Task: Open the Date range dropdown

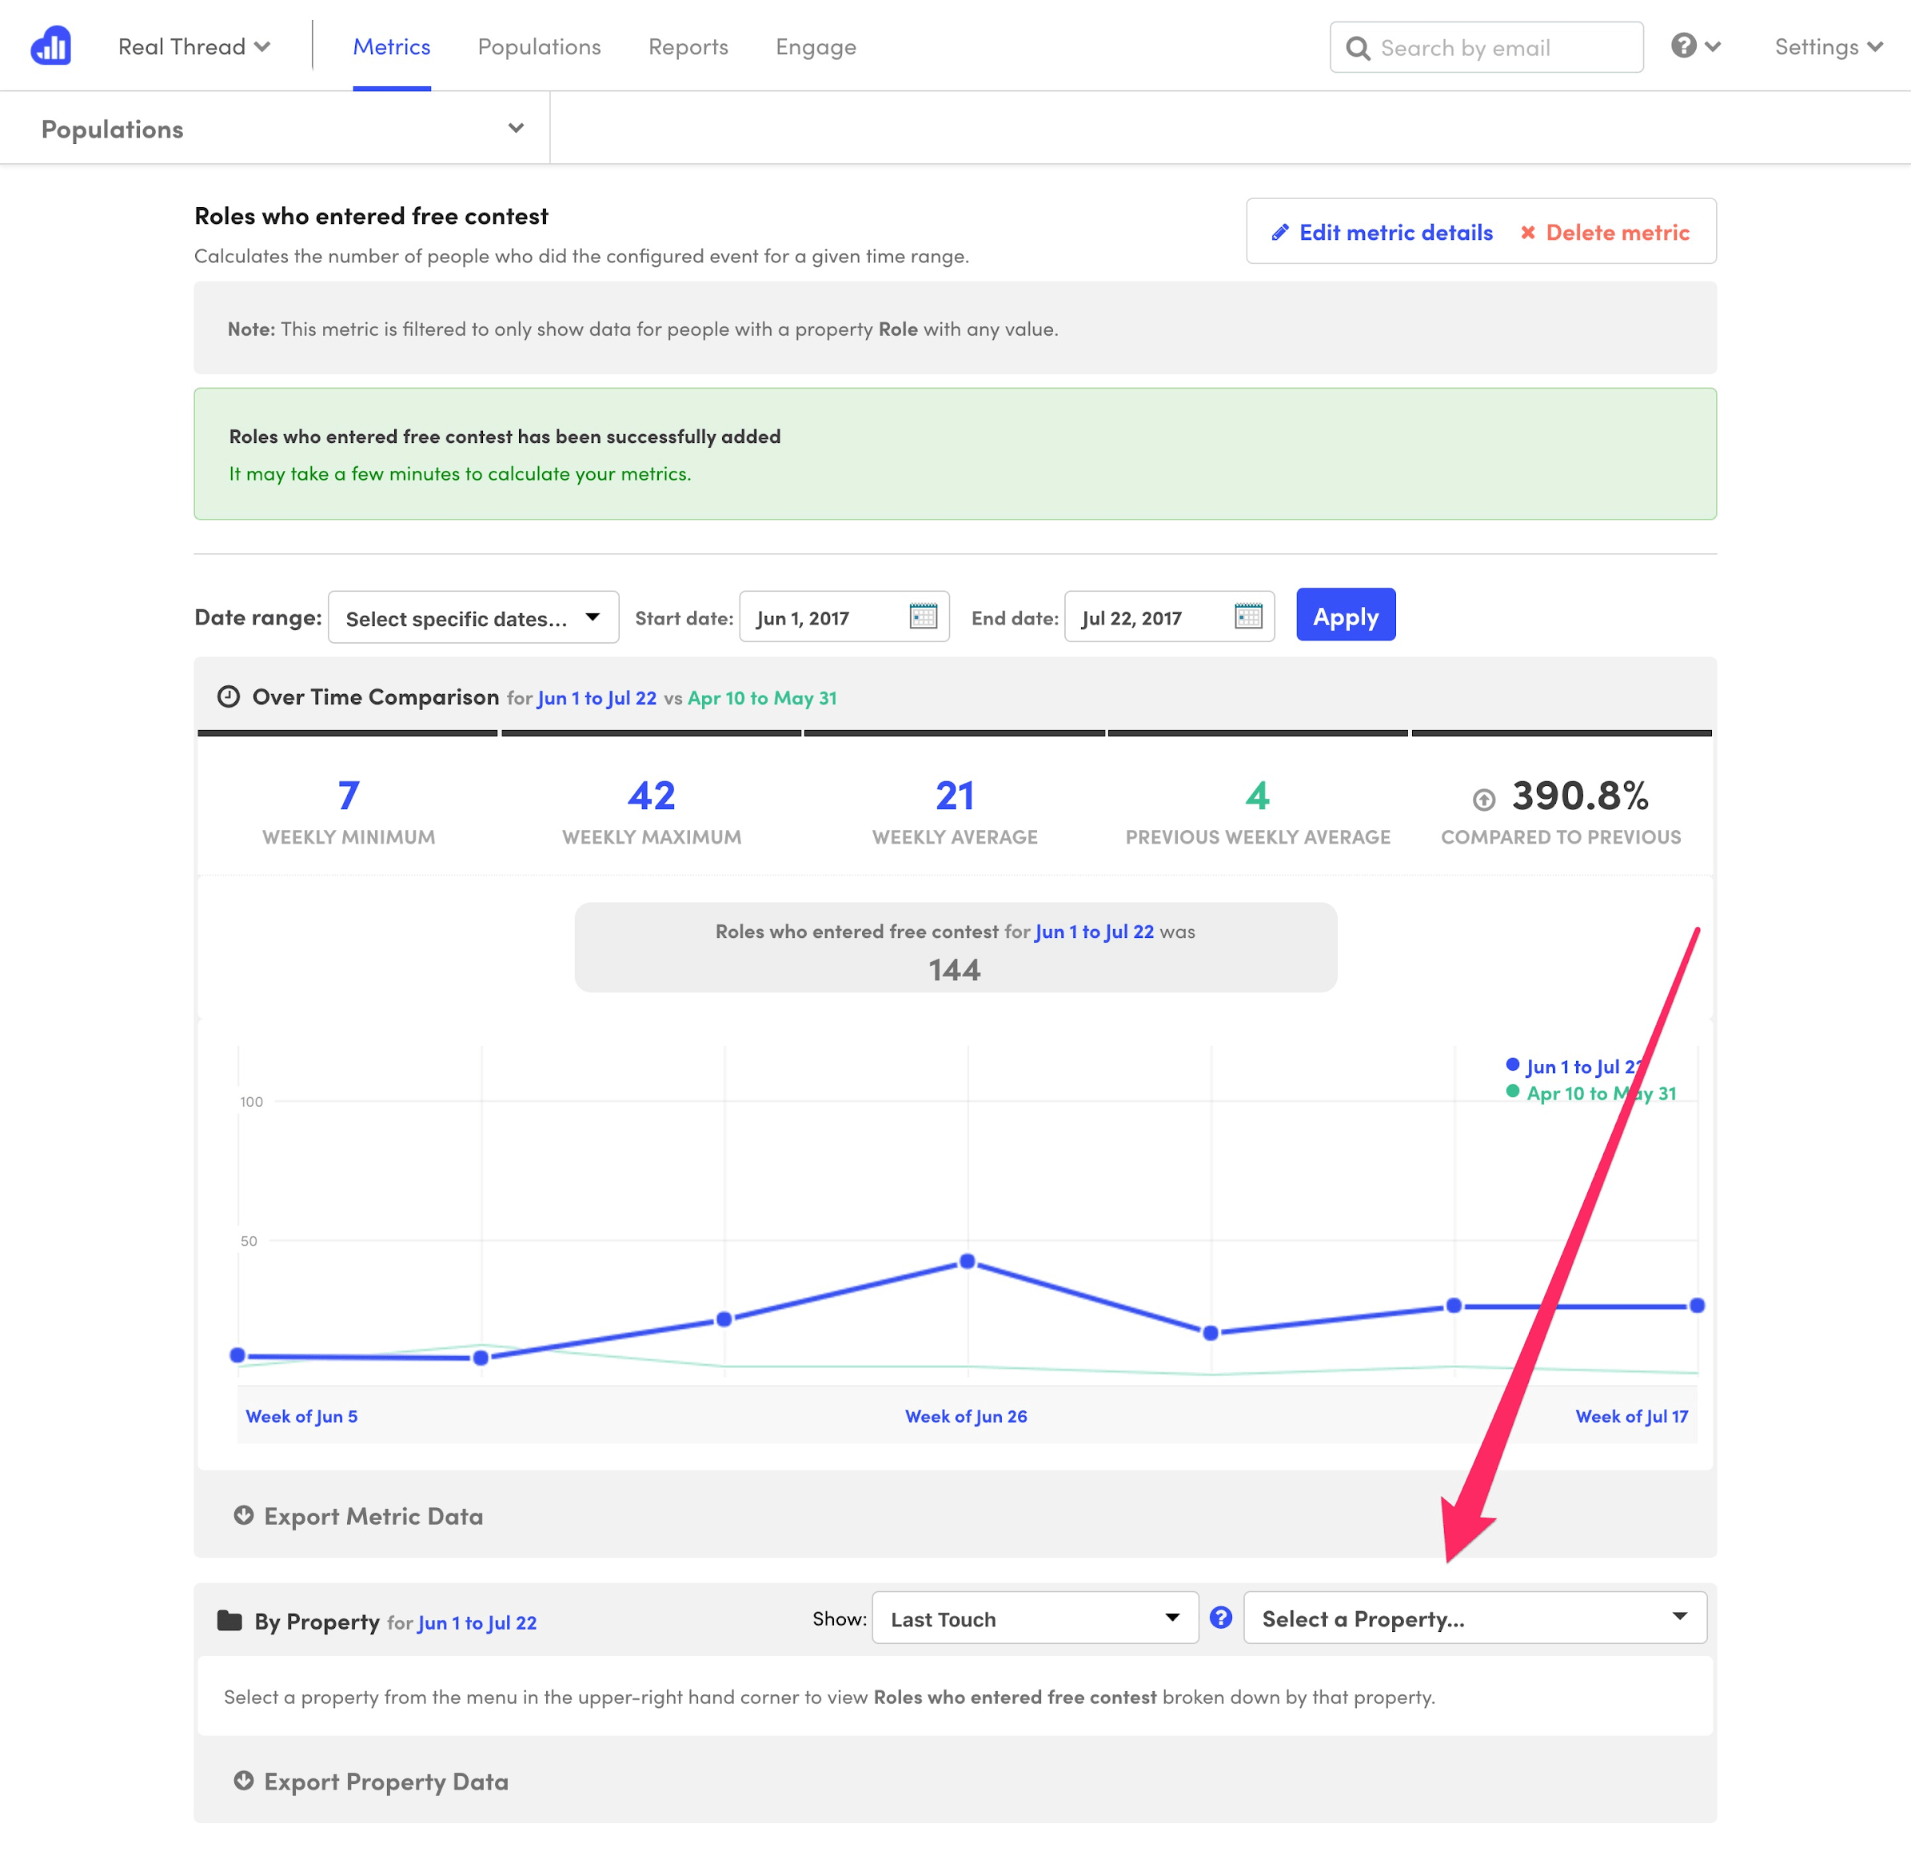Action: (473, 618)
